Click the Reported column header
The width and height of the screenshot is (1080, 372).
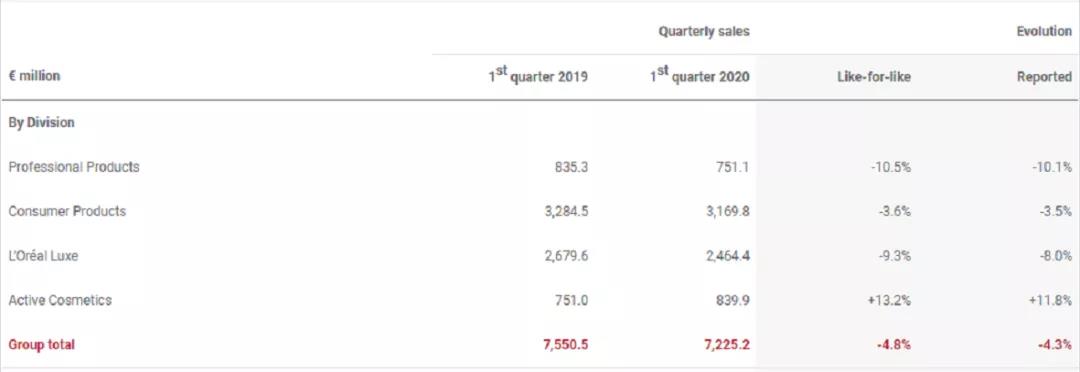1044,77
